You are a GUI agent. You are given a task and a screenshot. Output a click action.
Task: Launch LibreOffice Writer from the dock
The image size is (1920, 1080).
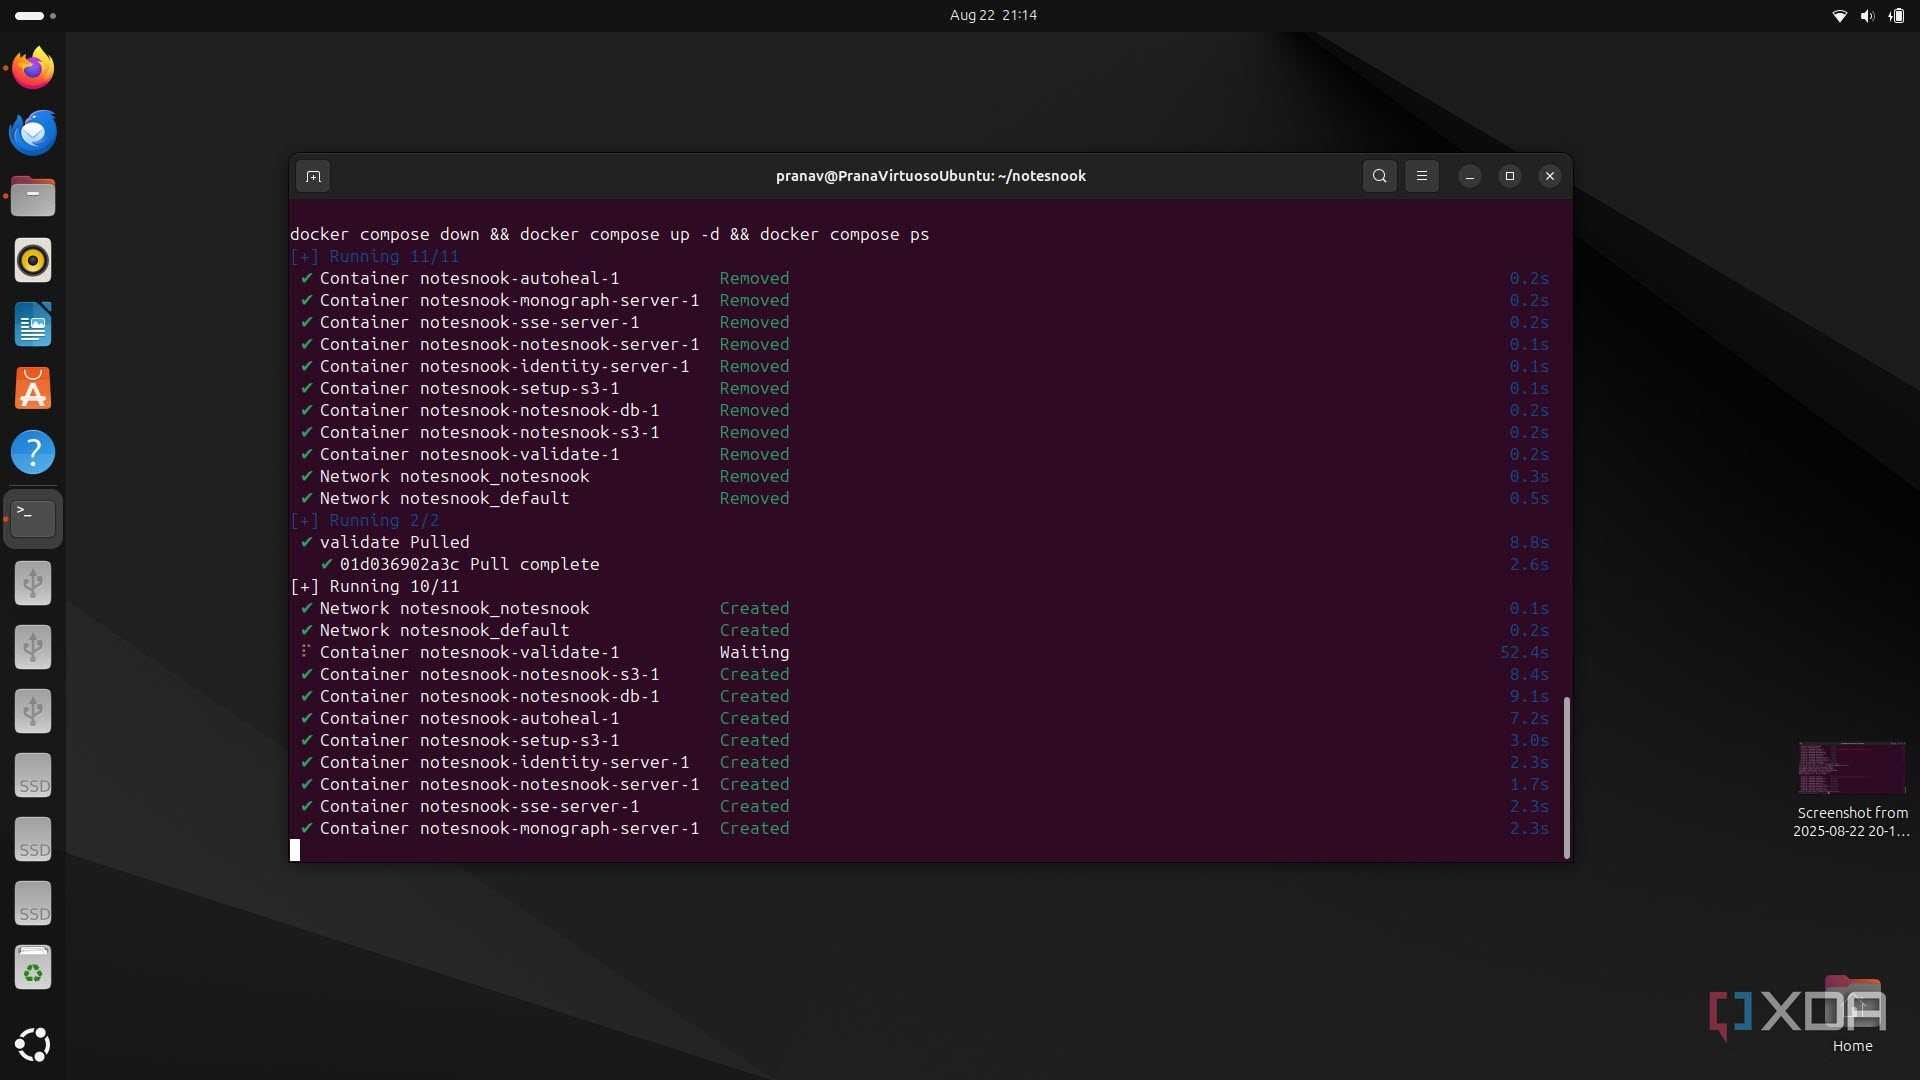click(33, 324)
